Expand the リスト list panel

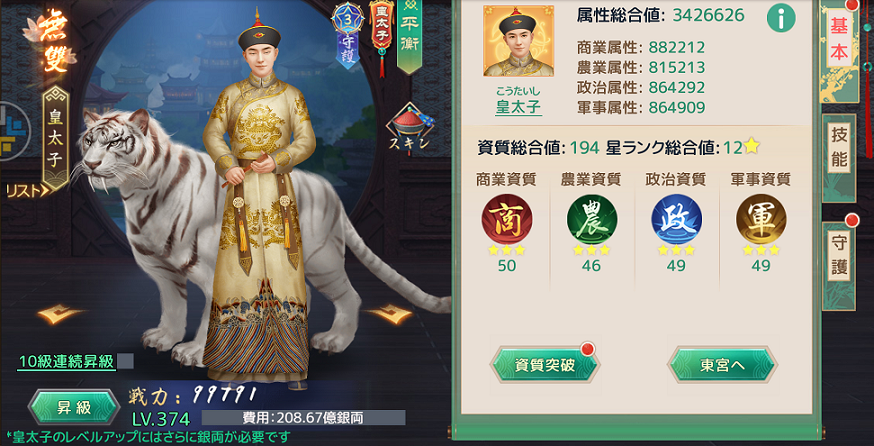pos(28,191)
